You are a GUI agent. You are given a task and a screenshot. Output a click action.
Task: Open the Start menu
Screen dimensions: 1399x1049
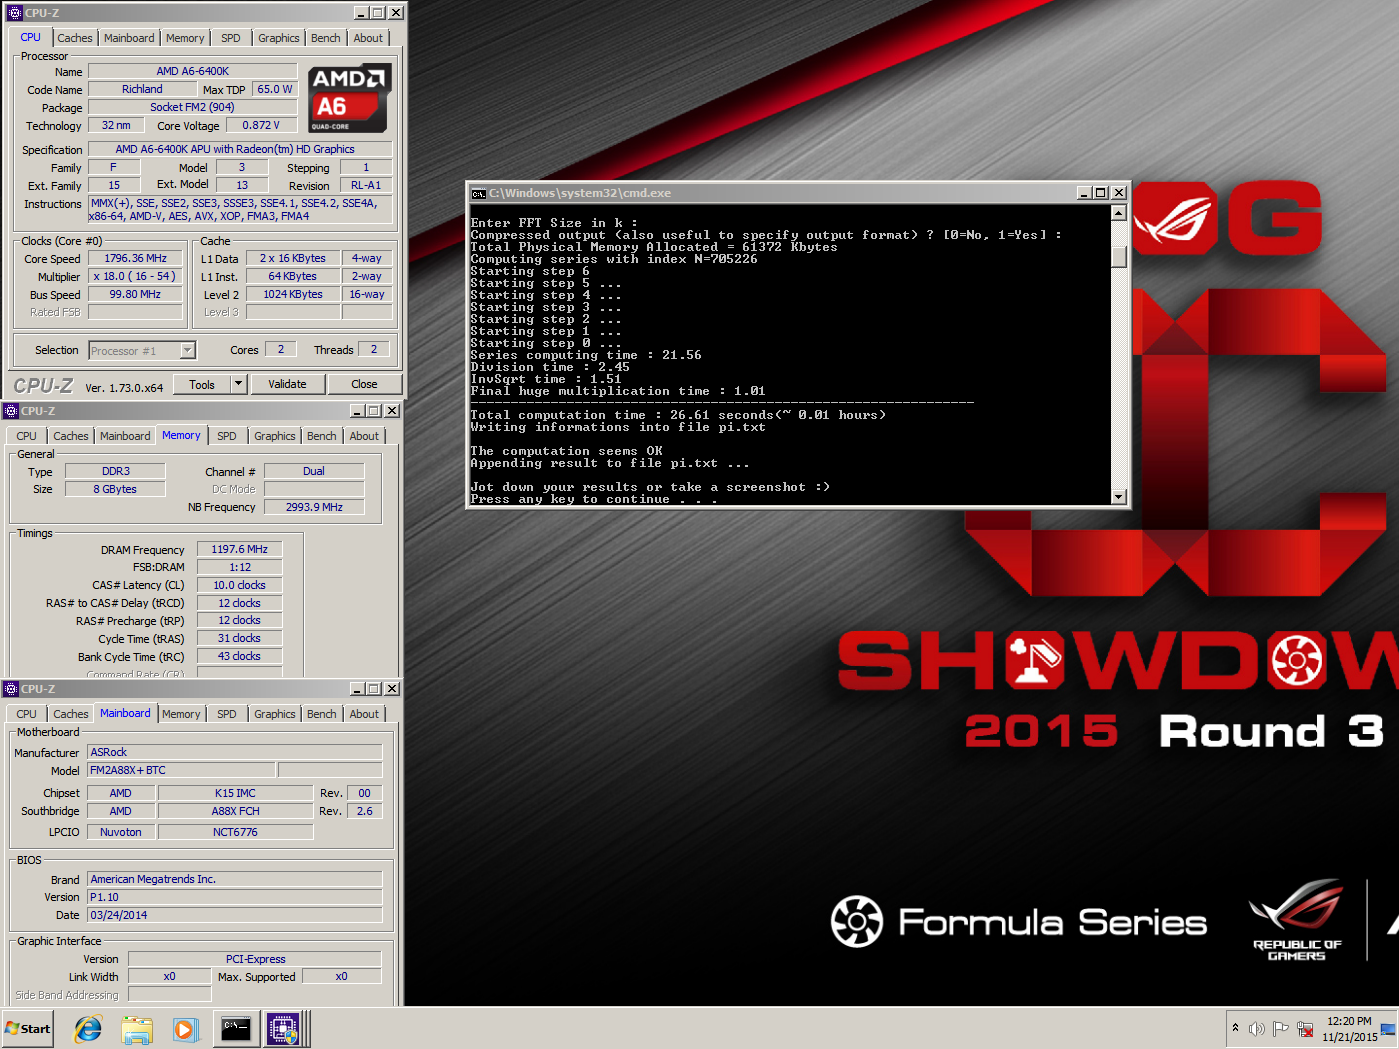pyautogui.click(x=27, y=1028)
